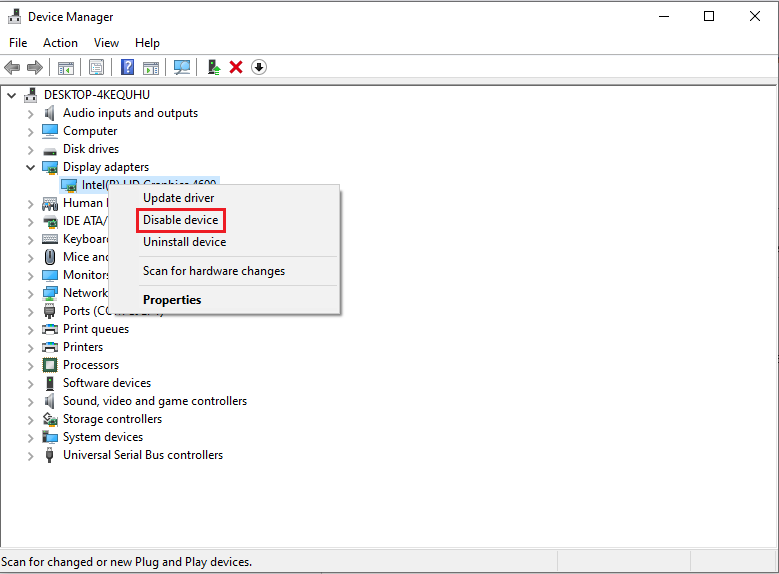The height and width of the screenshot is (574, 779).
Task: Open the View menu
Action: point(106,43)
